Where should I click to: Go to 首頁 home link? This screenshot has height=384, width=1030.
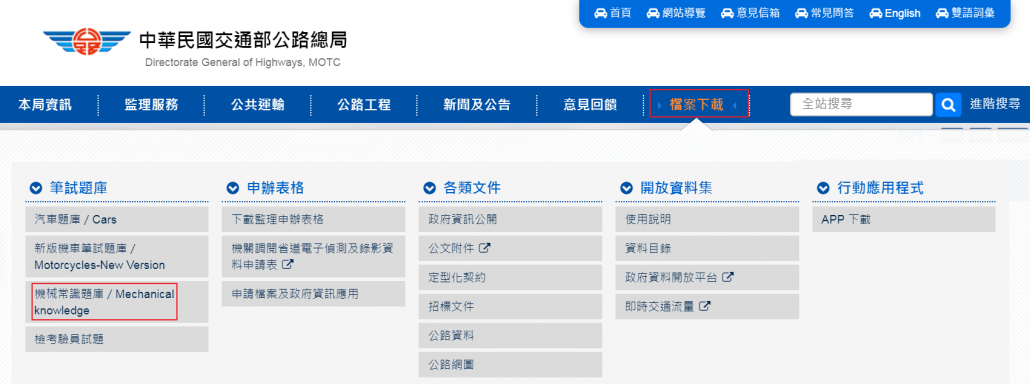pos(620,13)
